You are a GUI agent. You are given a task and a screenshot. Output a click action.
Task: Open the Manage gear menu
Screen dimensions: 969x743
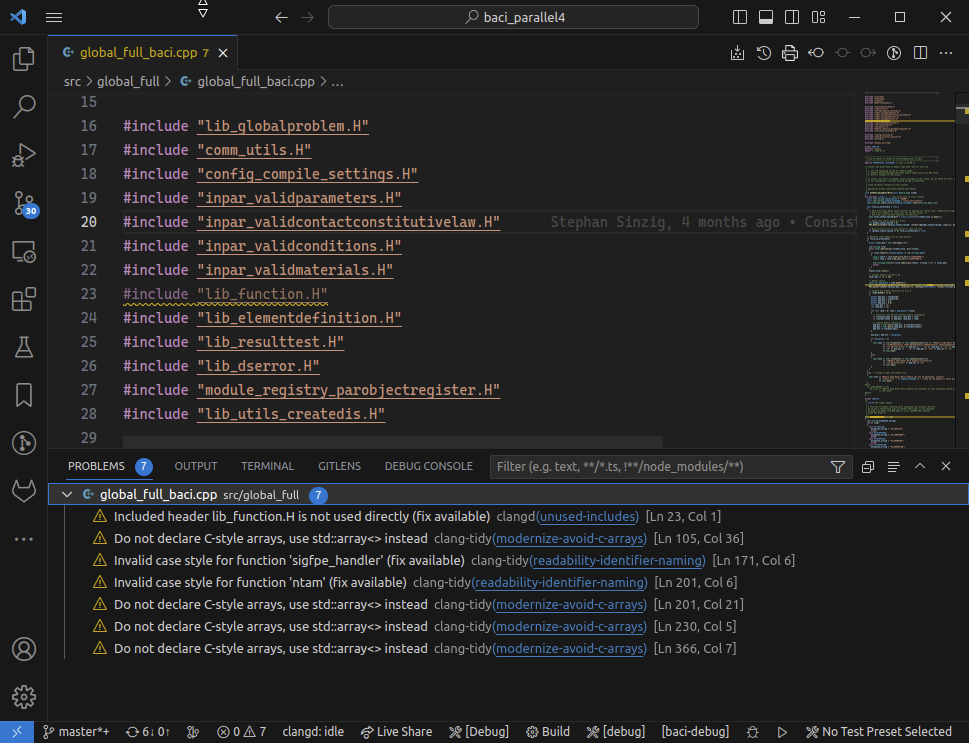pyautogui.click(x=23, y=697)
